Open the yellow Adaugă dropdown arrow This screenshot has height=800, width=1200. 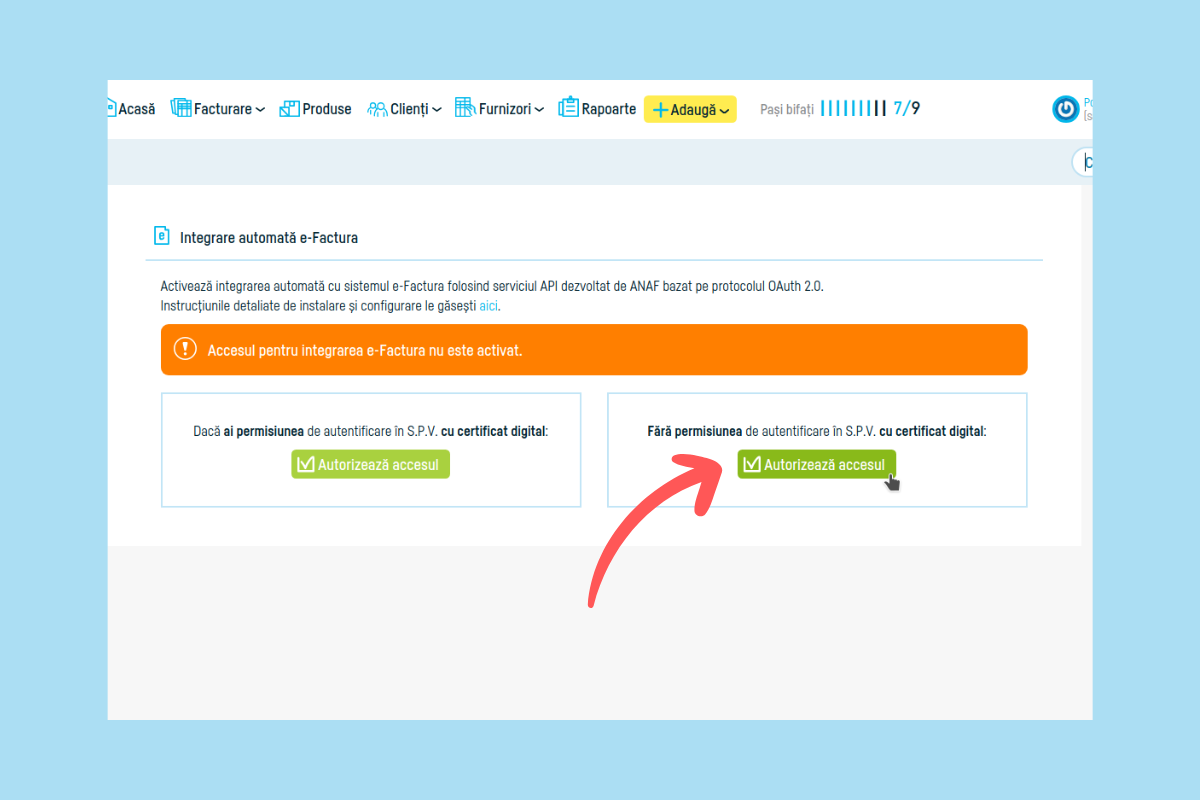[x=725, y=110]
